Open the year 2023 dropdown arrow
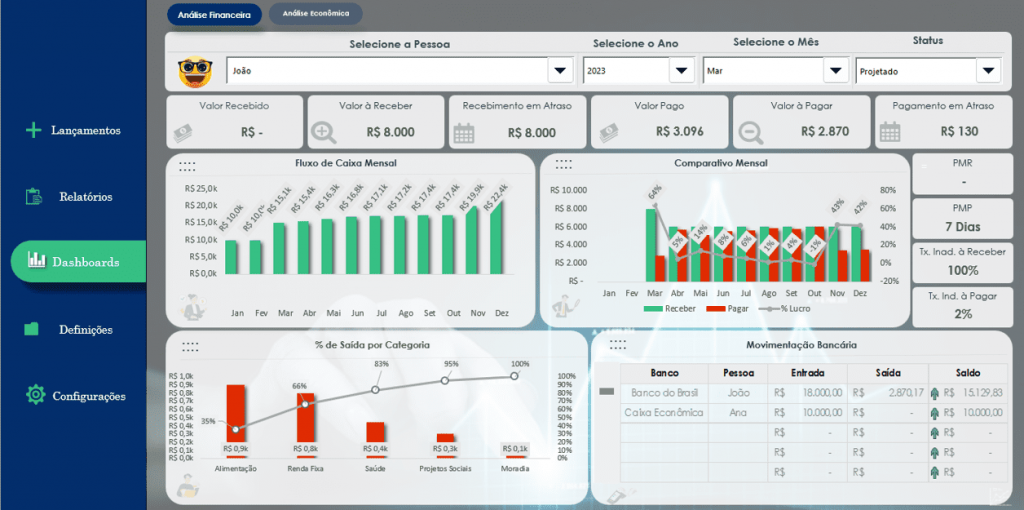Screen dimensions: 1024x510 click(x=682, y=71)
